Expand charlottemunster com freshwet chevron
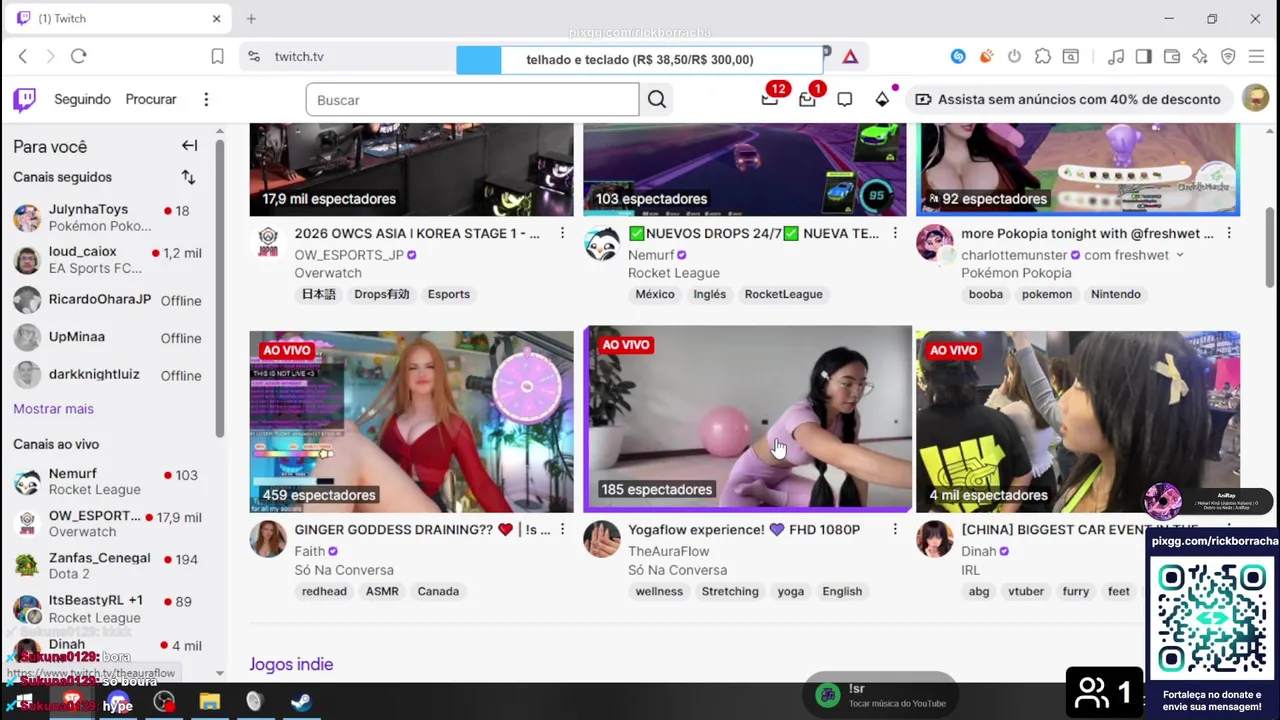 pyautogui.click(x=1179, y=255)
